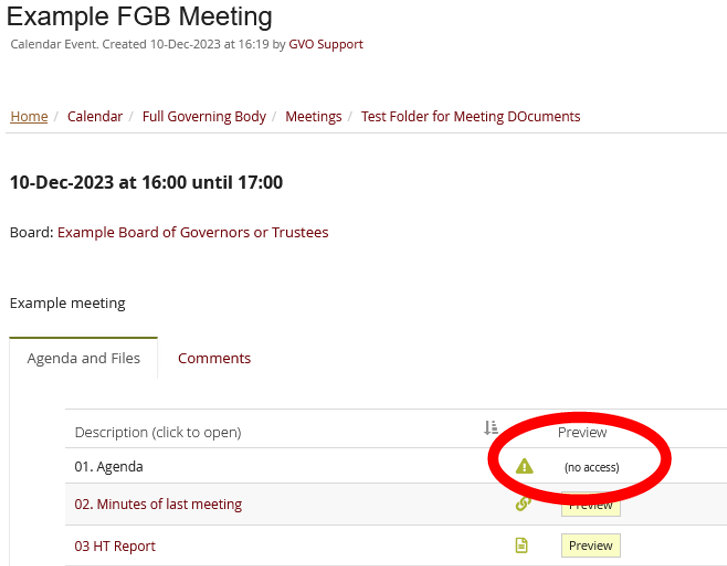Click the warning triangle icon beside Agenda
The width and height of the screenshot is (727, 566).
point(524,466)
